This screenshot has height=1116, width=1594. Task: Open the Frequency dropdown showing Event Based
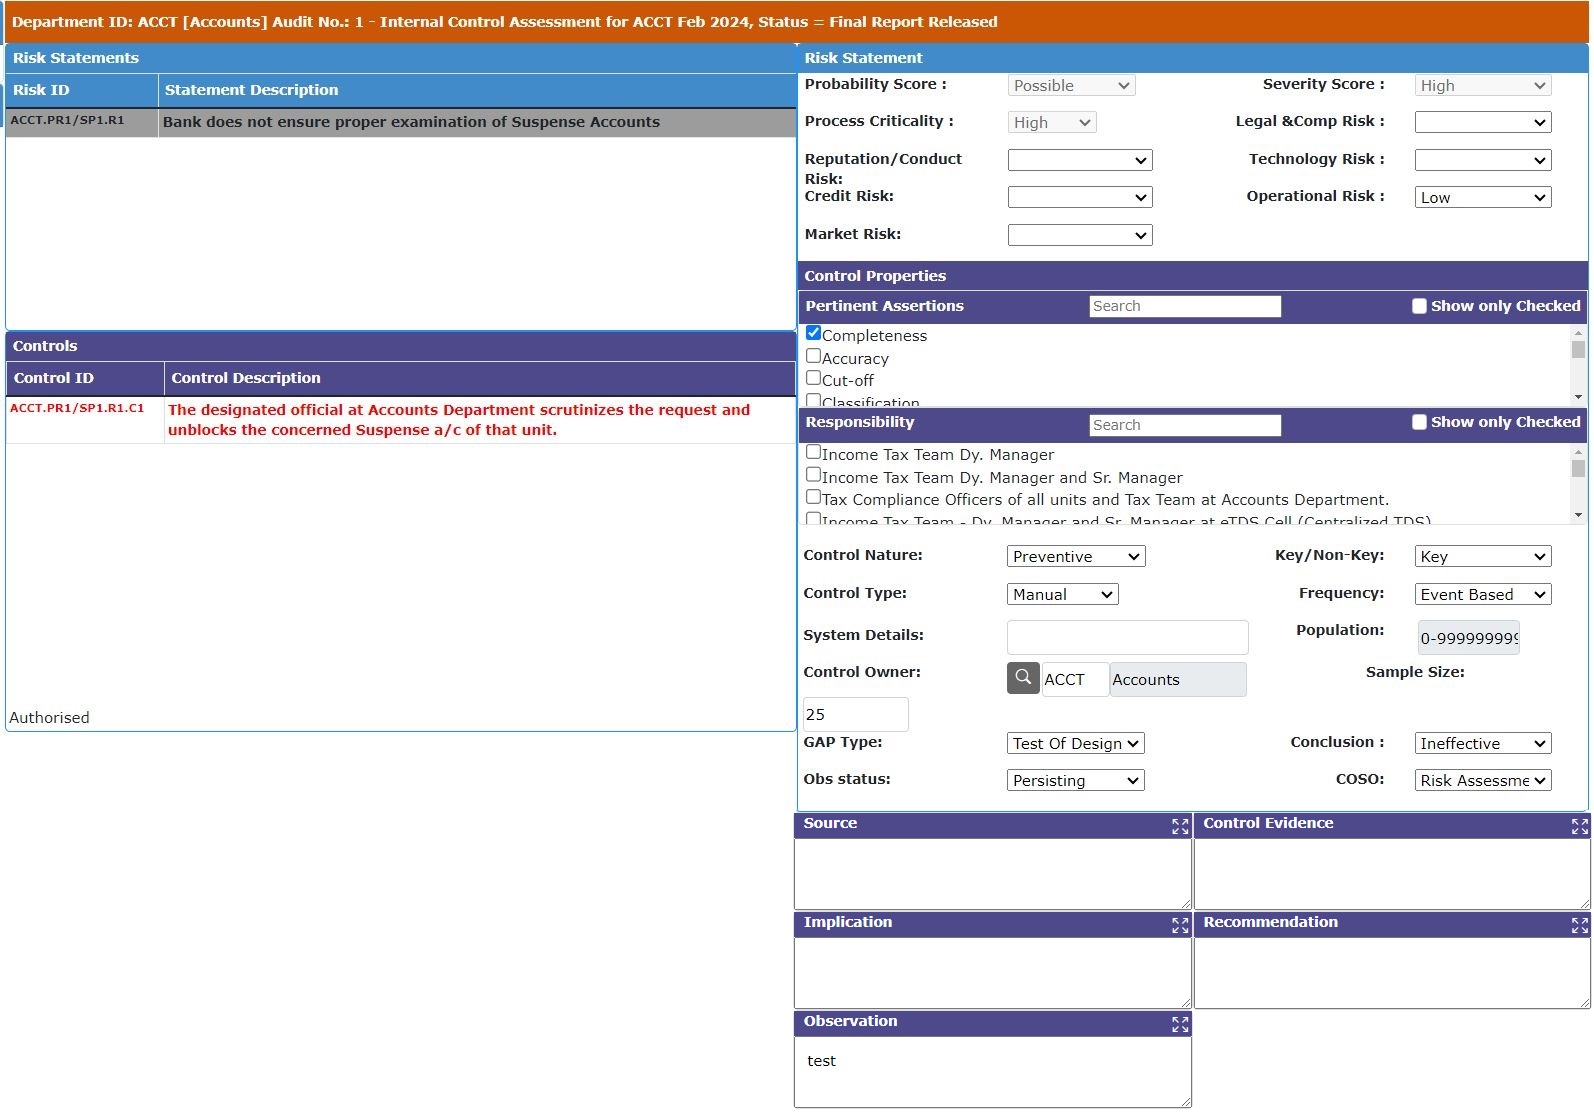click(1483, 594)
